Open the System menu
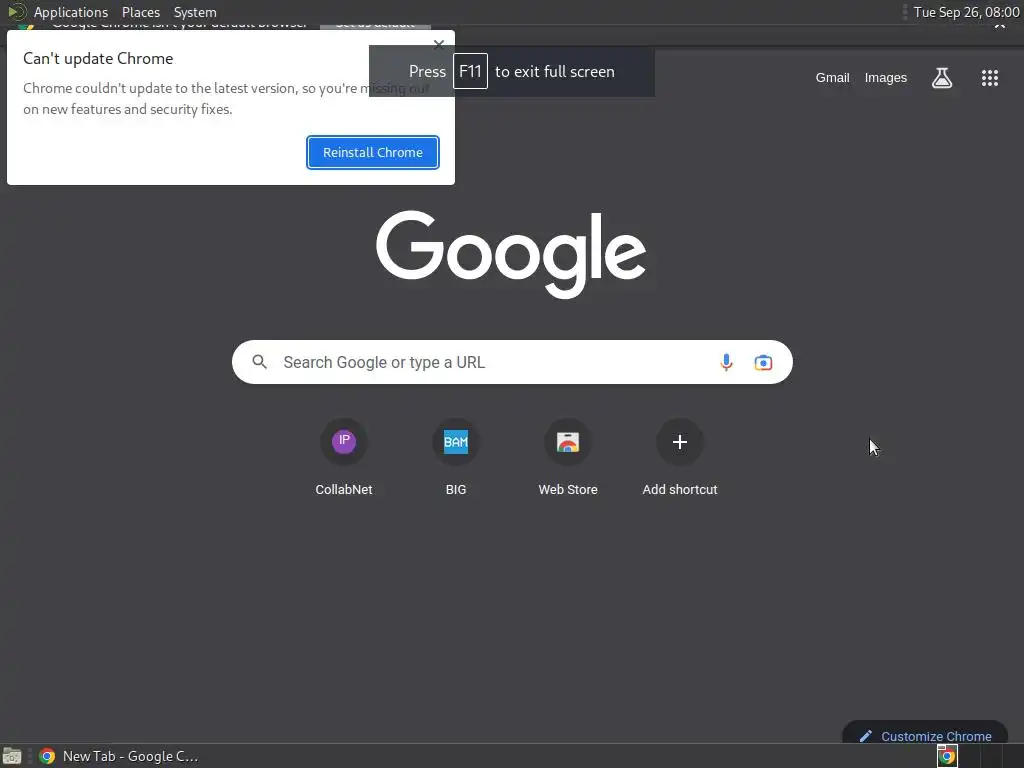1024x768 pixels. point(195,12)
